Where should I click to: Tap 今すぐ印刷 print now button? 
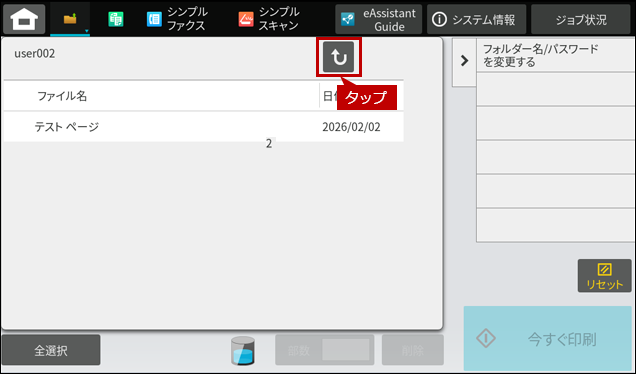coord(548,338)
